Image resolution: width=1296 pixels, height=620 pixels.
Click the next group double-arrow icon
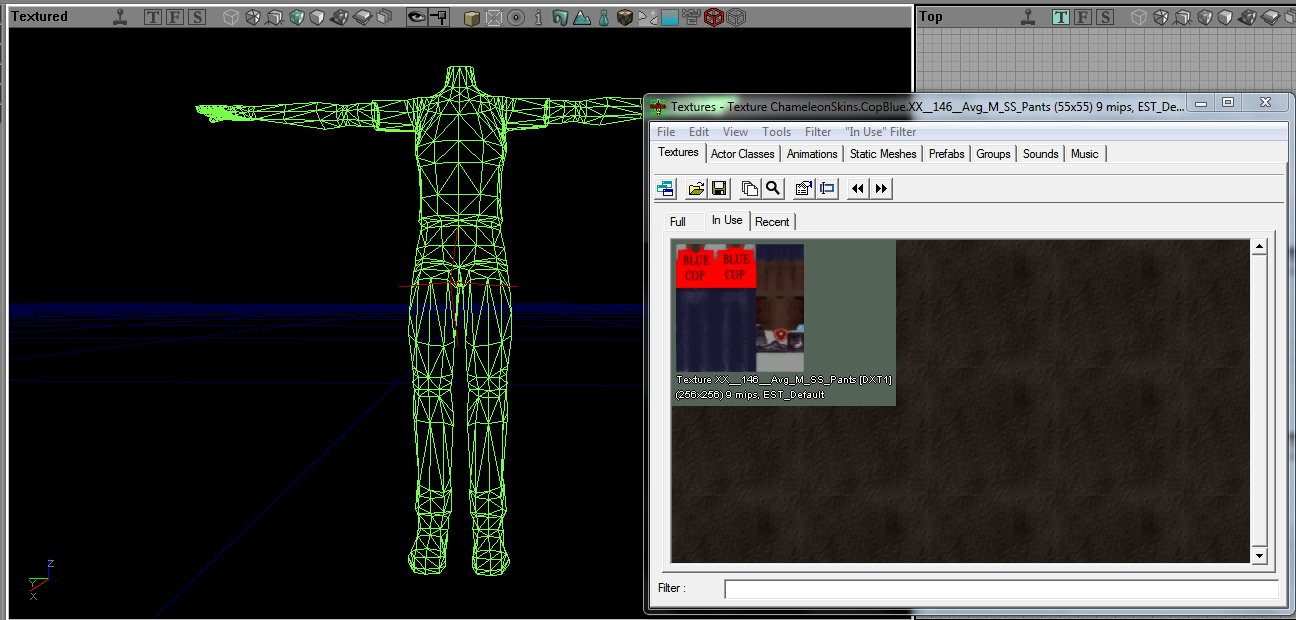point(881,188)
